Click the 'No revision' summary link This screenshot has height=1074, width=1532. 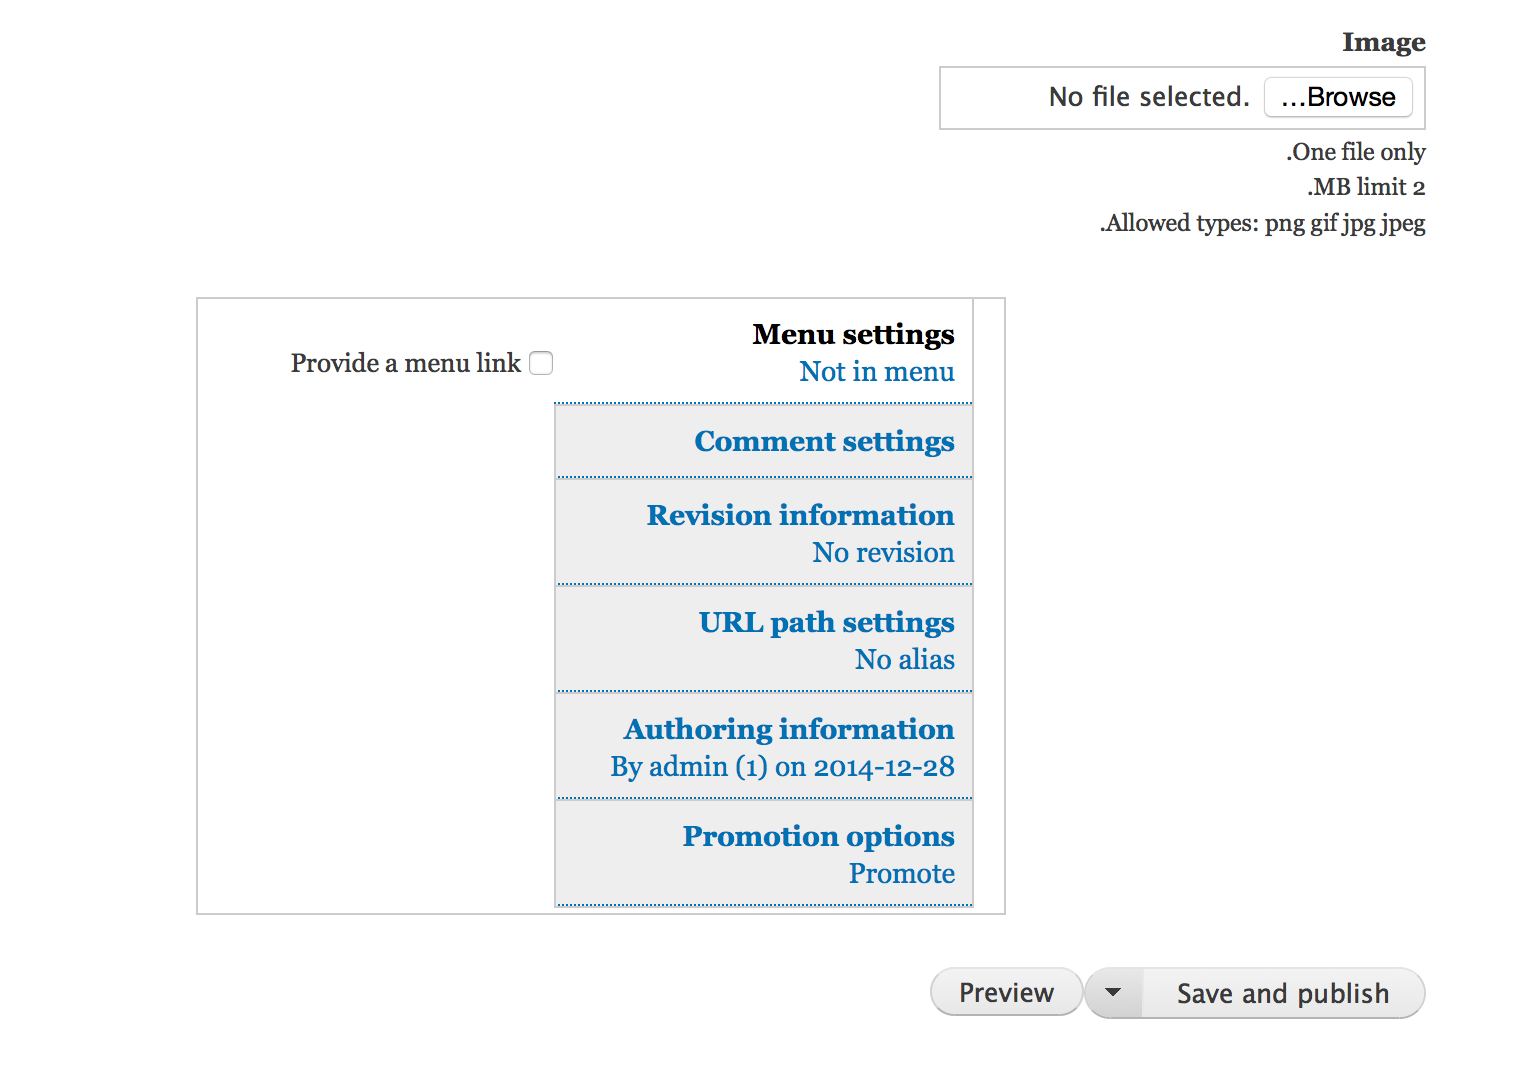click(883, 552)
